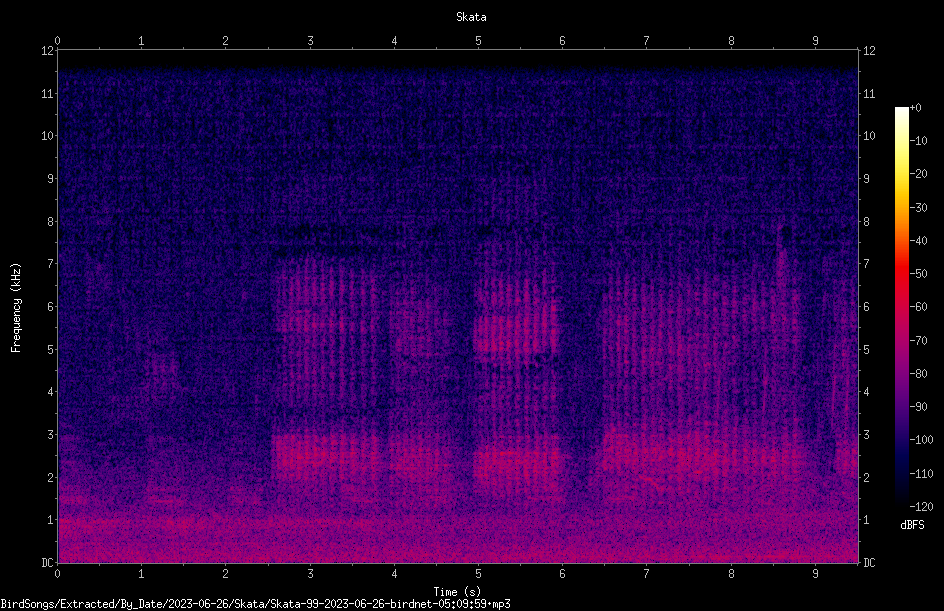The width and height of the screenshot is (944, 611).
Task: Select the BirdSongs file path caption text
Action: point(255,604)
